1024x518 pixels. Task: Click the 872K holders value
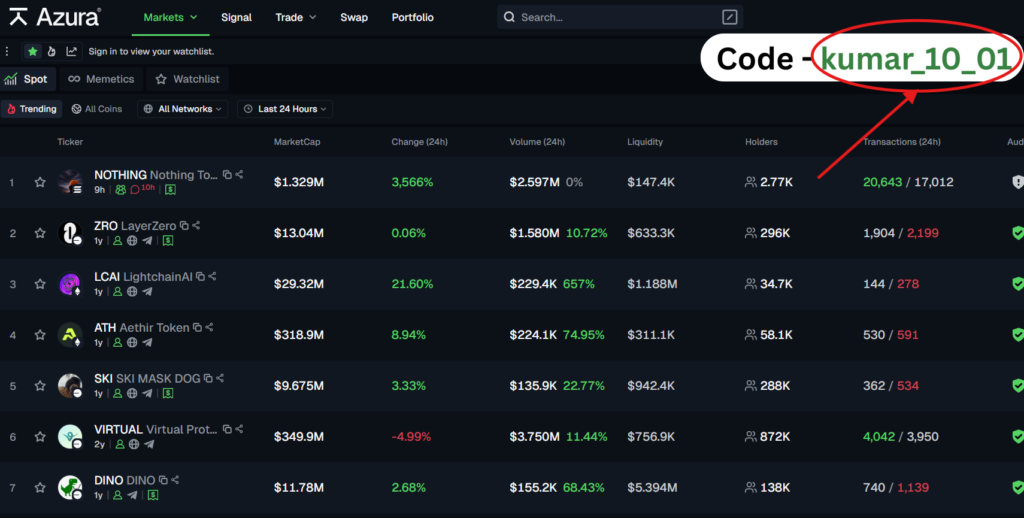tap(775, 436)
